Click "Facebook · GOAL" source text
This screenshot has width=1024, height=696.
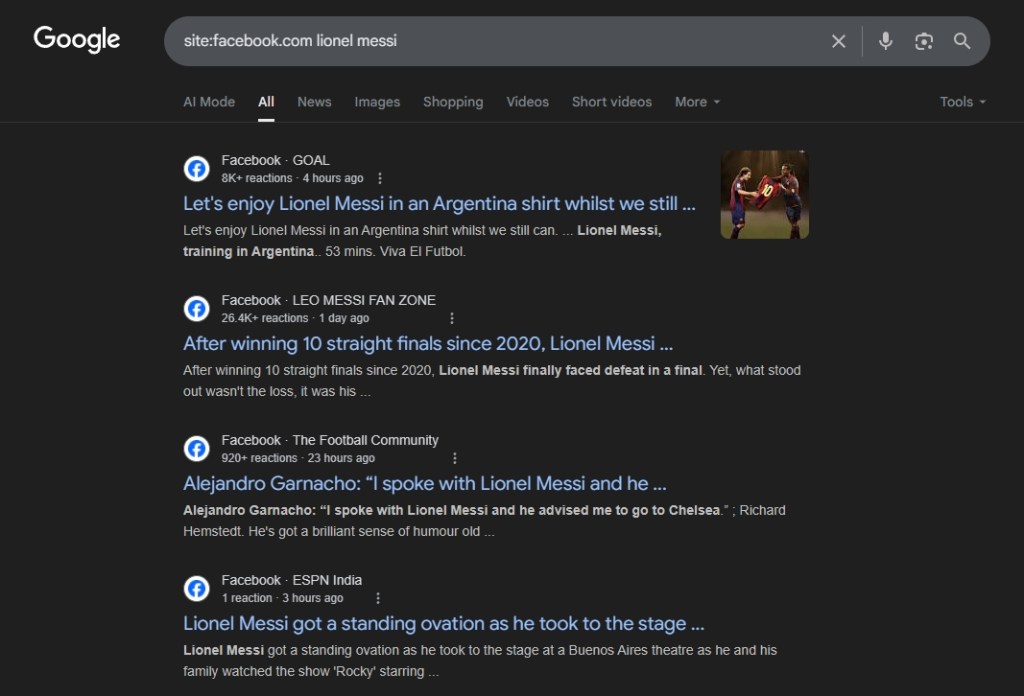[x=275, y=160]
